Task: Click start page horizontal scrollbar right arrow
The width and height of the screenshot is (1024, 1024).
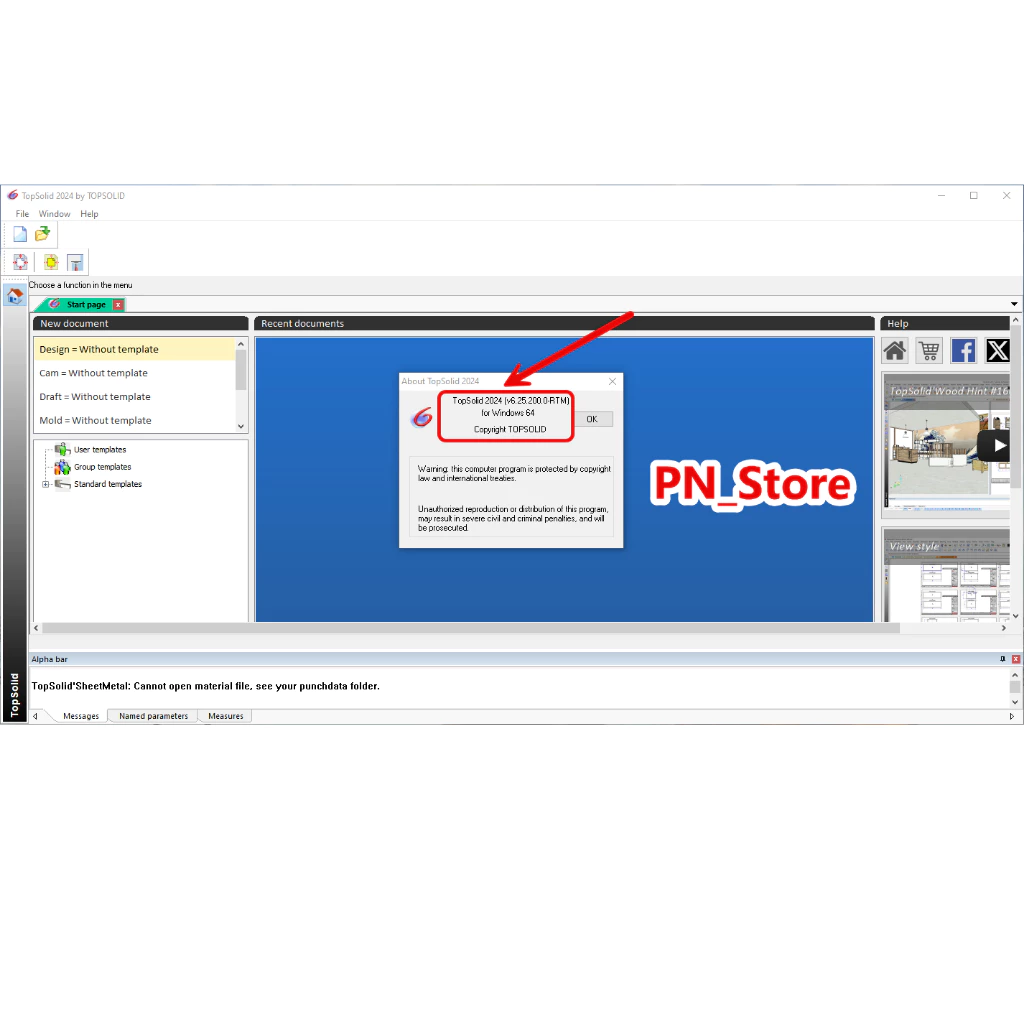Action: [x=1004, y=628]
